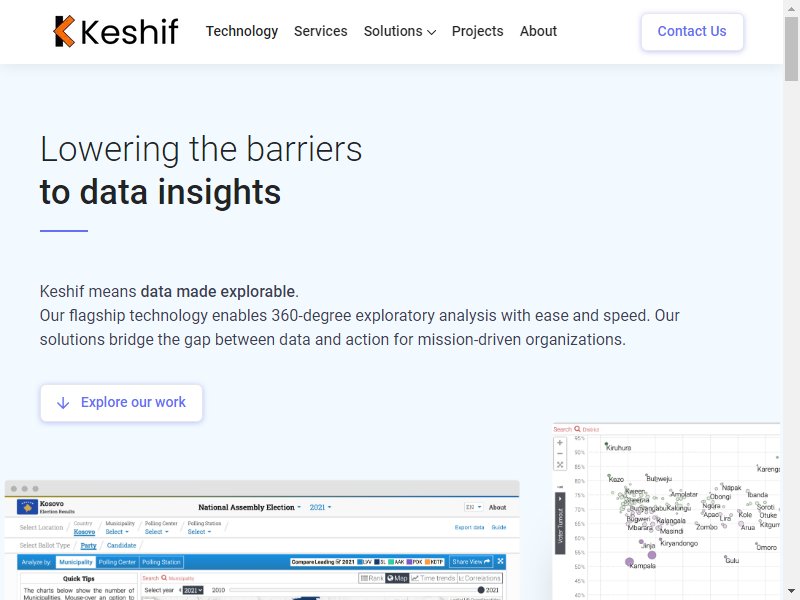This screenshot has width=800, height=600.
Task: Click the Keshif logo icon
Action: [65, 32]
